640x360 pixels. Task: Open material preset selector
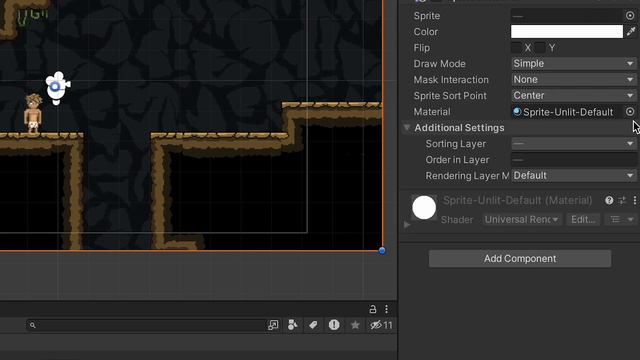(622, 200)
